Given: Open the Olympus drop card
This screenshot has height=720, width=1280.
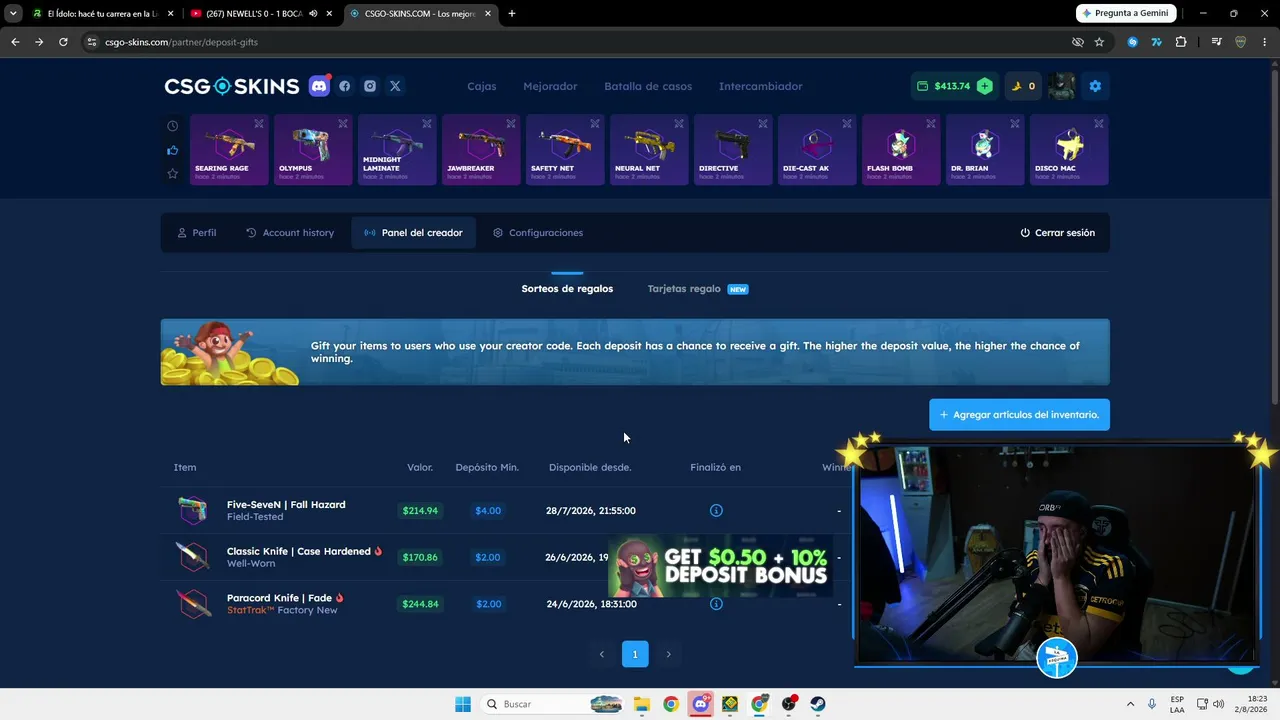Looking at the screenshot, I should click(x=313, y=150).
